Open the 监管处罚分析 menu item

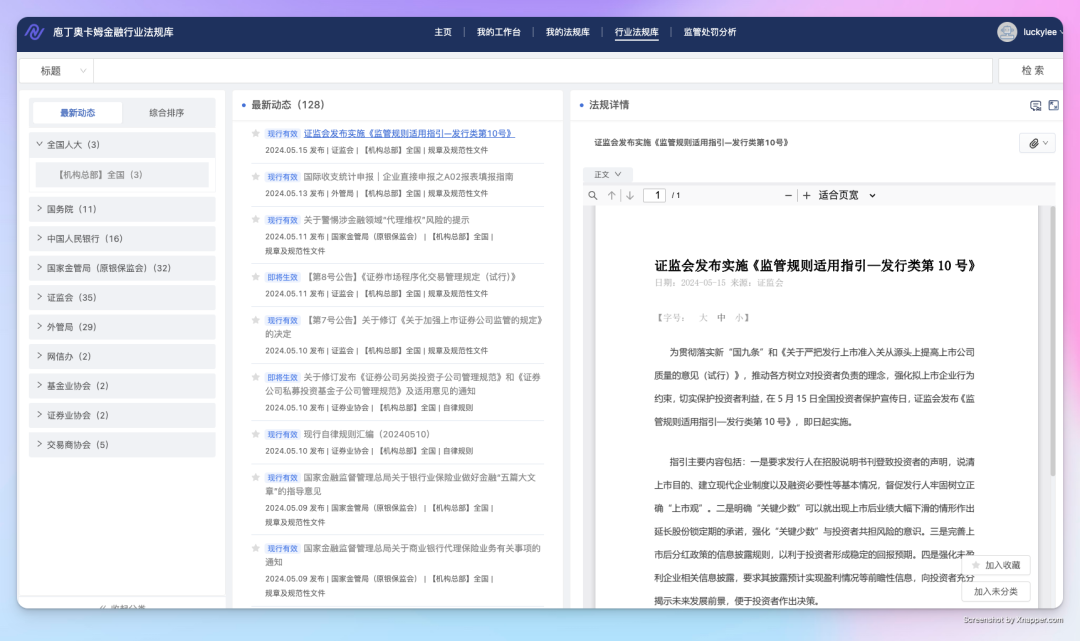(x=710, y=31)
